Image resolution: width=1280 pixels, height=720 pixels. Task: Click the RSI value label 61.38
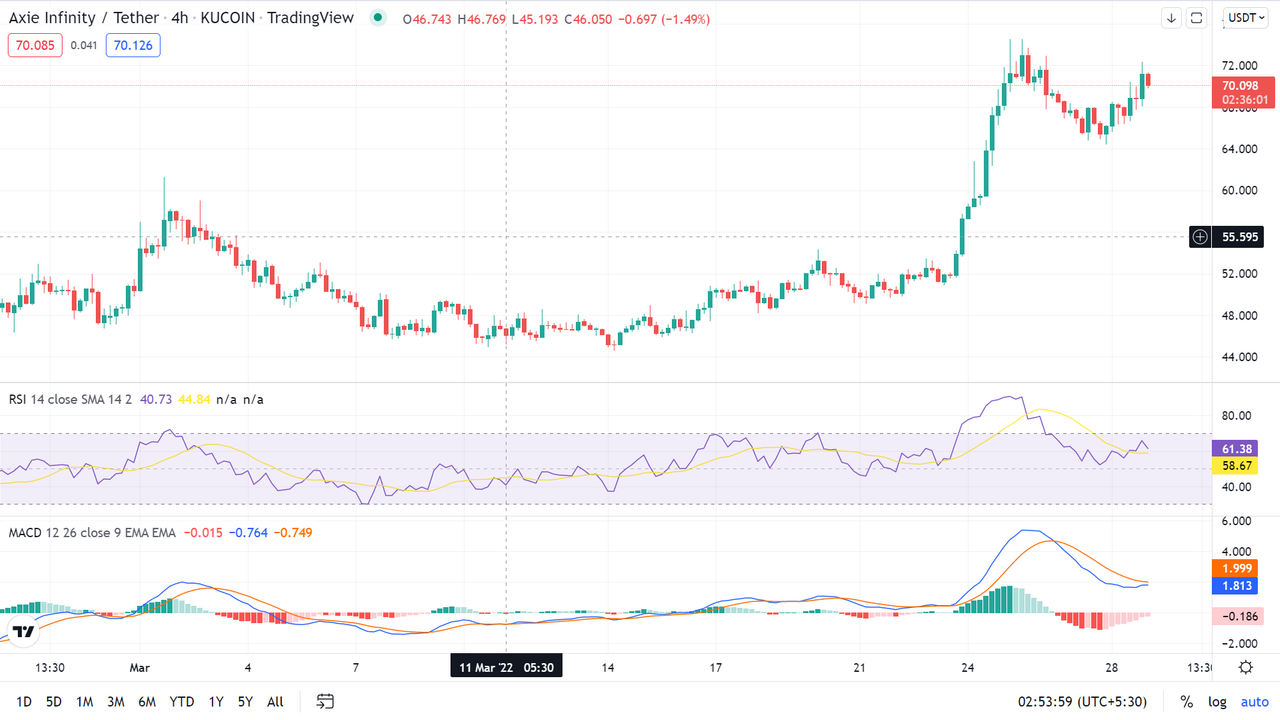(1237, 449)
